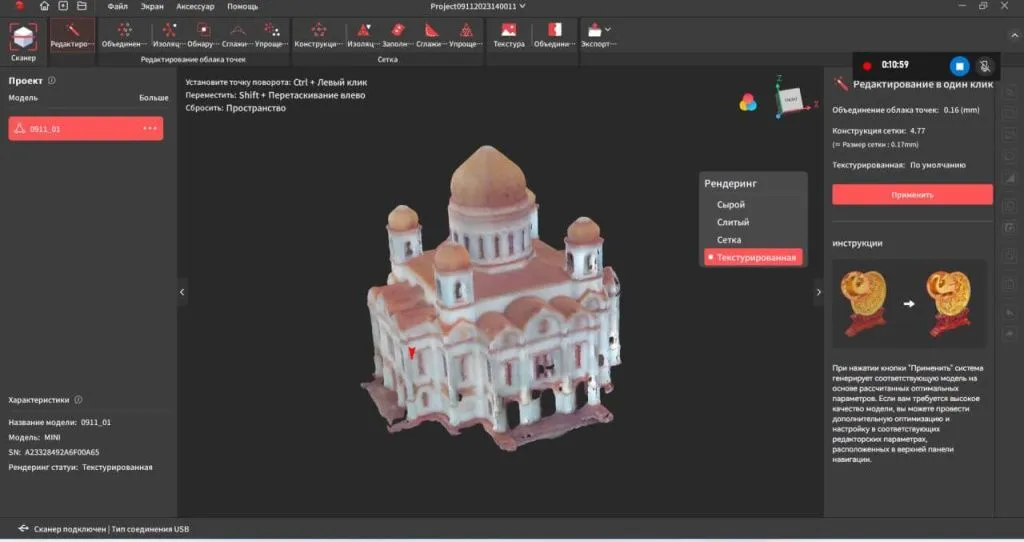Select the one-click edit wand tool
The height and width of the screenshot is (542, 1024).
[x=72, y=35]
